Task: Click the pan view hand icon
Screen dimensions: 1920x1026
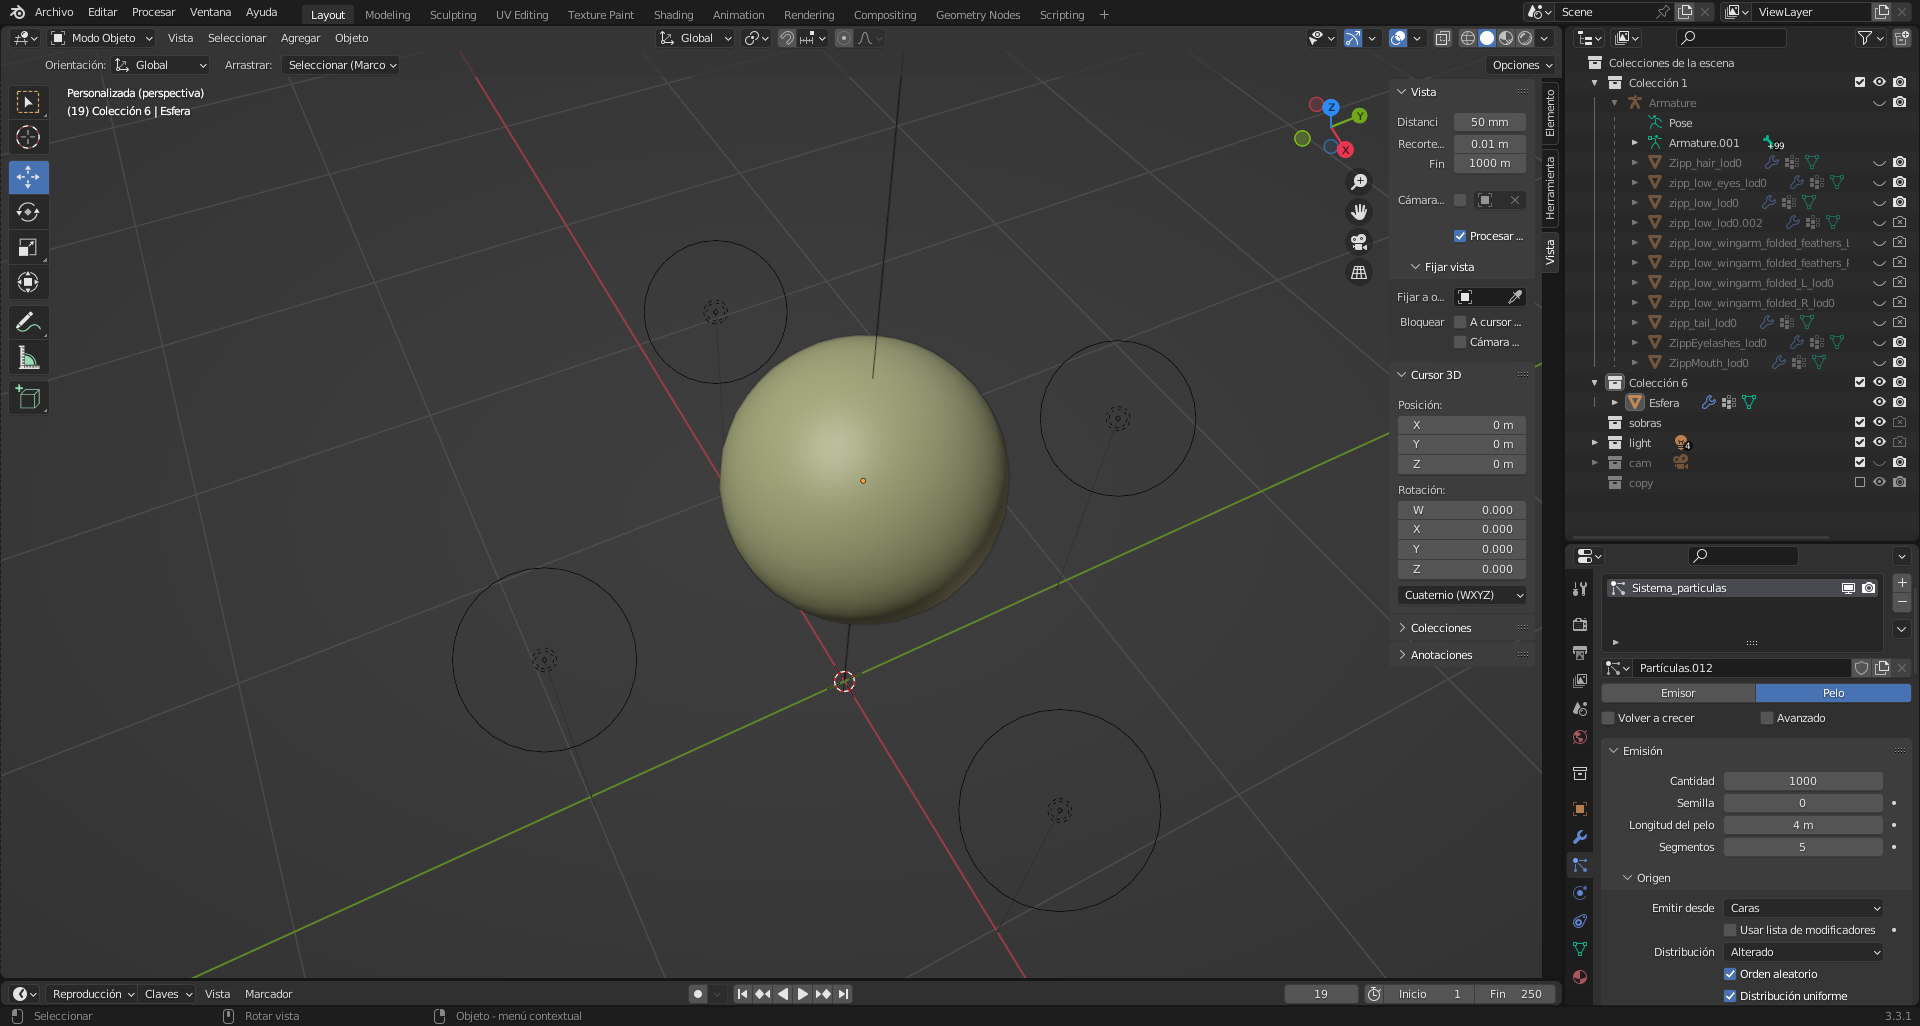Action: (1359, 212)
